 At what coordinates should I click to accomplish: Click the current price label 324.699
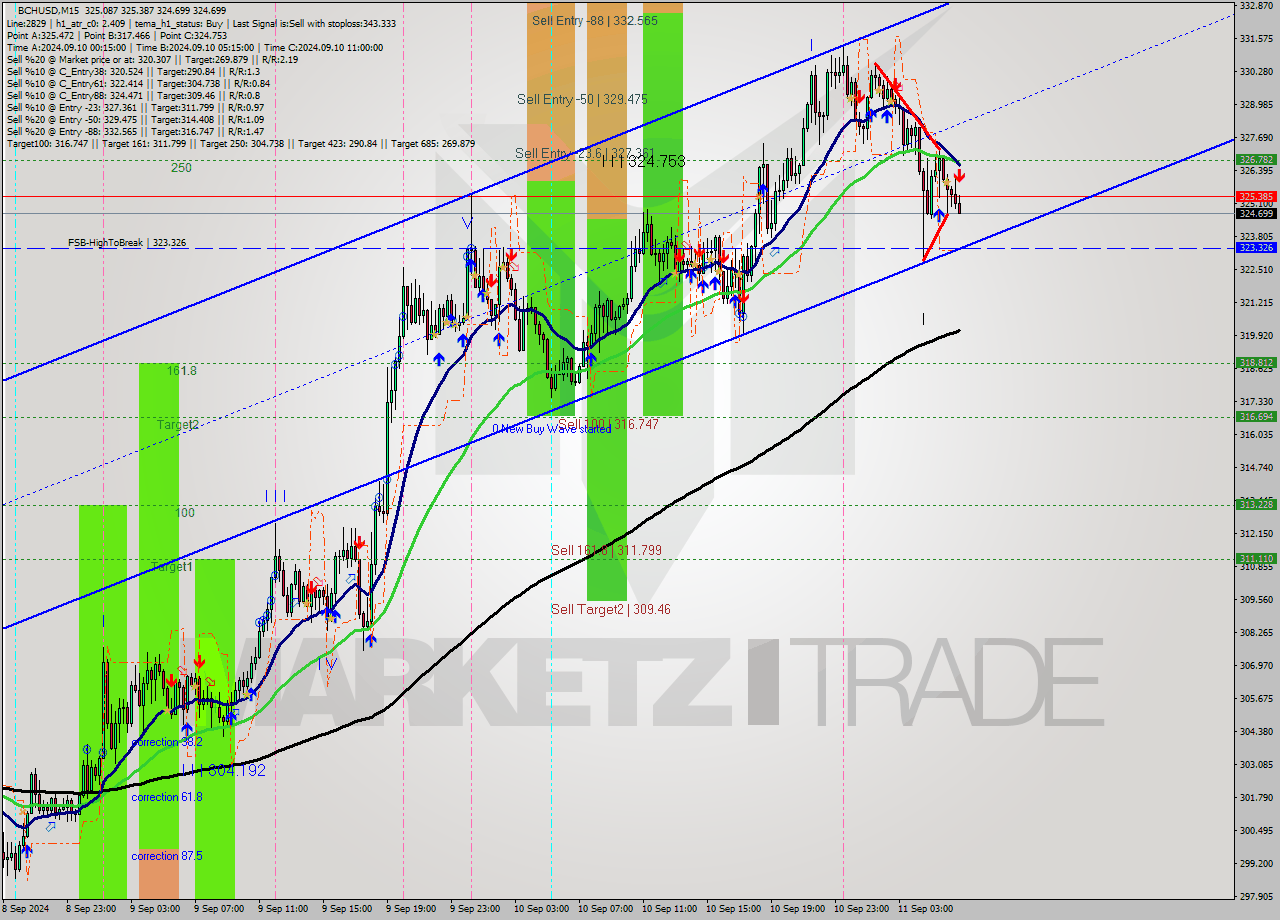click(x=1256, y=213)
